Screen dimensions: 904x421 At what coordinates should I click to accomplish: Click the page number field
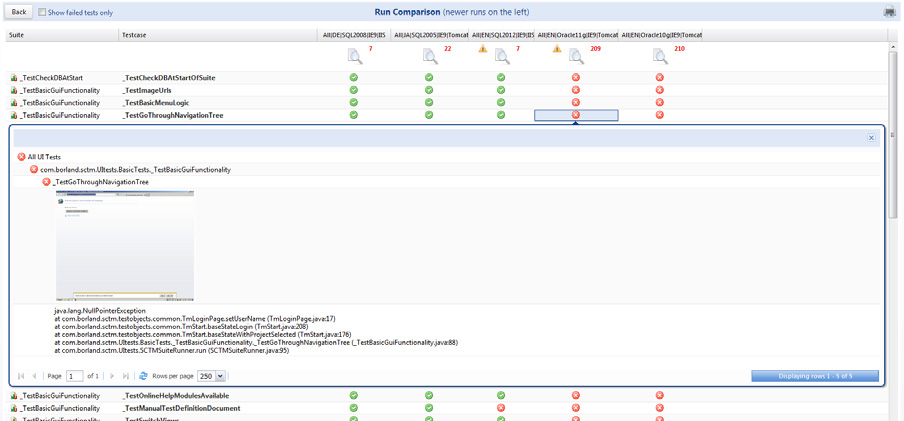pos(74,376)
